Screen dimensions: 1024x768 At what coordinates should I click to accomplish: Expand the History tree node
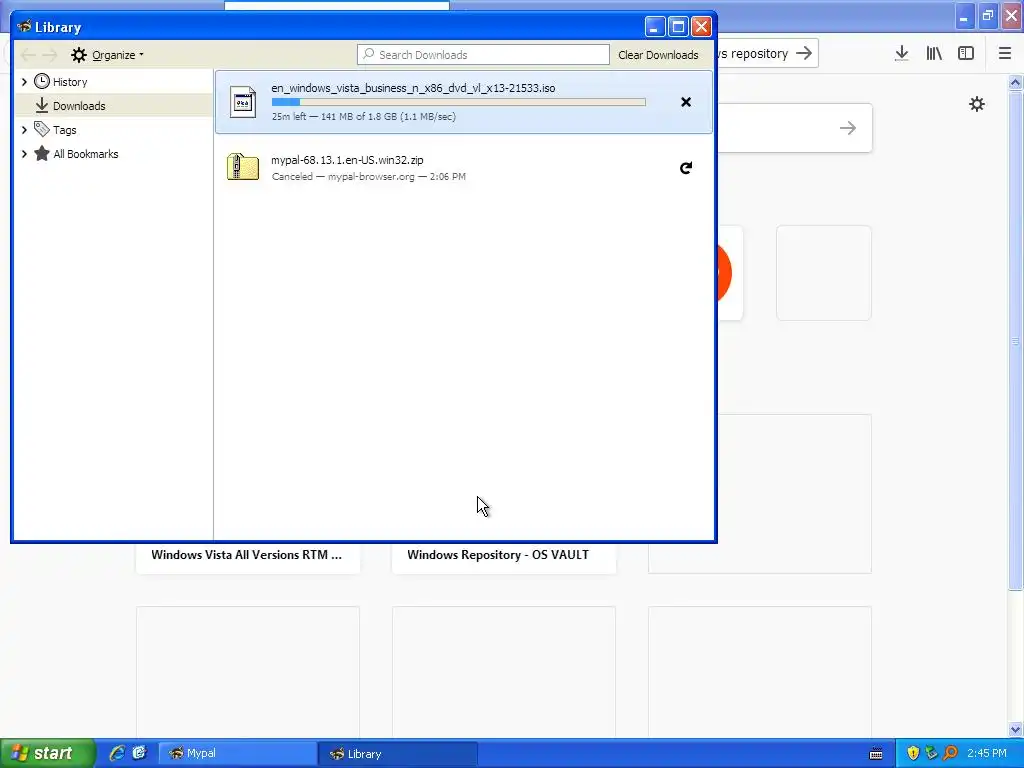(x=24, y=82)
